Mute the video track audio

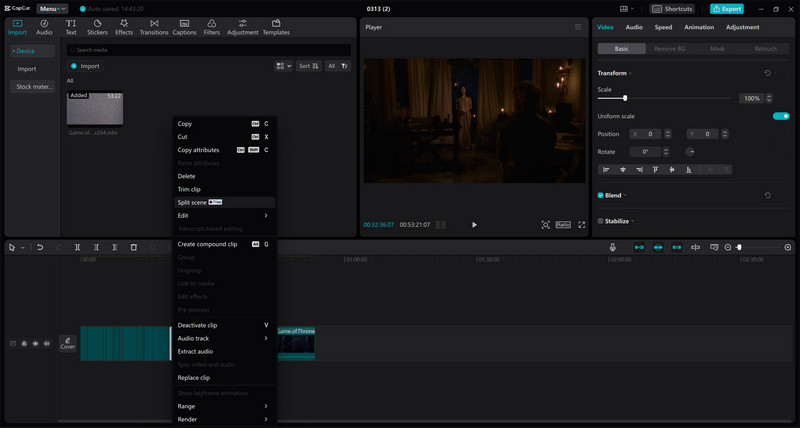46,343
